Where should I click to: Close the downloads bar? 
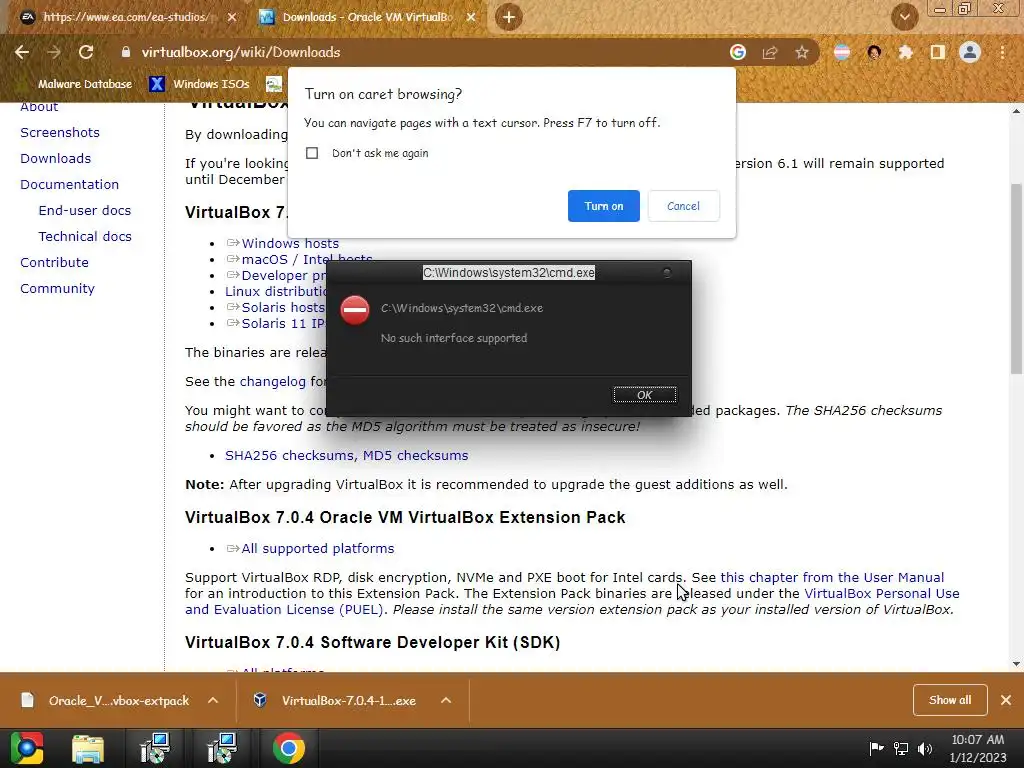point(1006,700)
